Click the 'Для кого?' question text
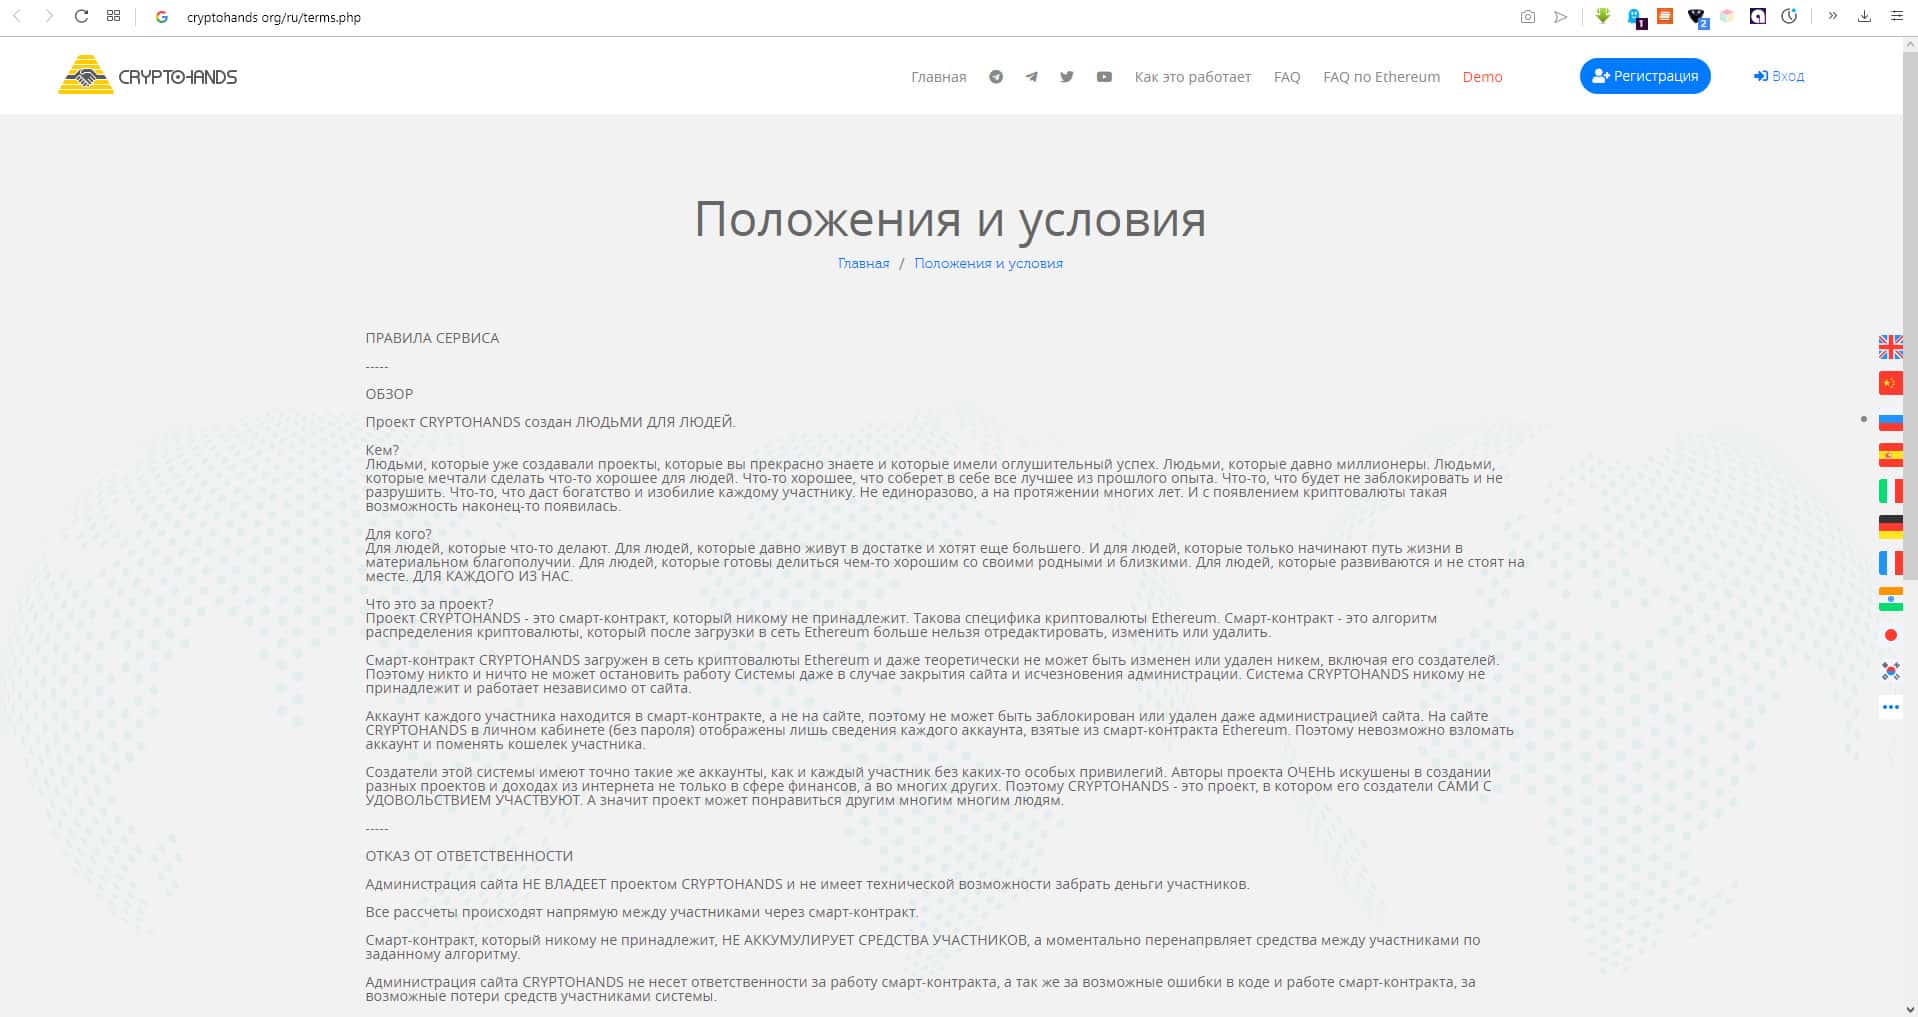 point(398,534)
